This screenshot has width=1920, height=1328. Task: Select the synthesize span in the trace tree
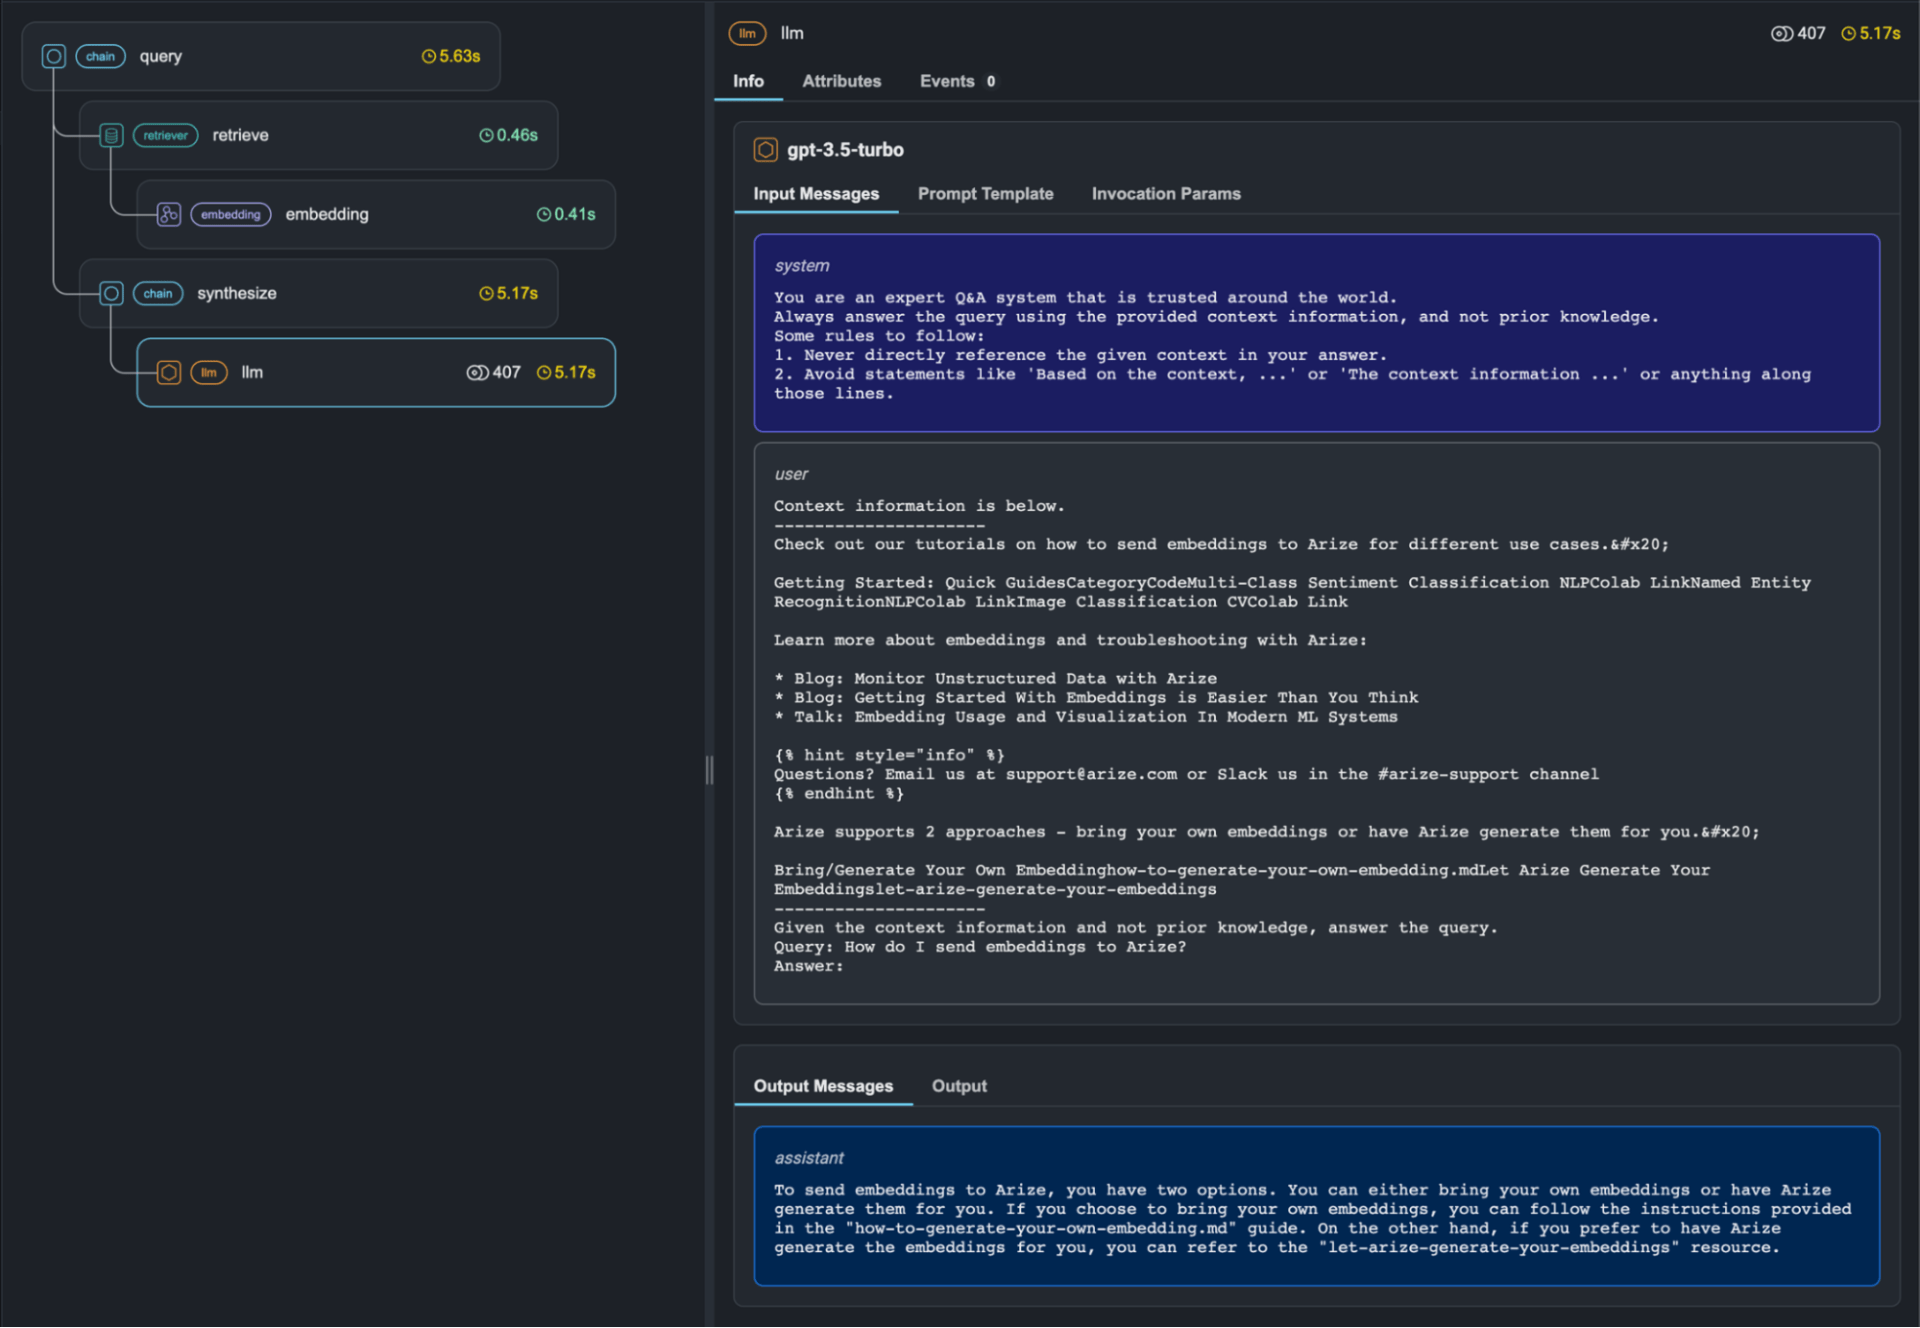click(x=236, y=293)
